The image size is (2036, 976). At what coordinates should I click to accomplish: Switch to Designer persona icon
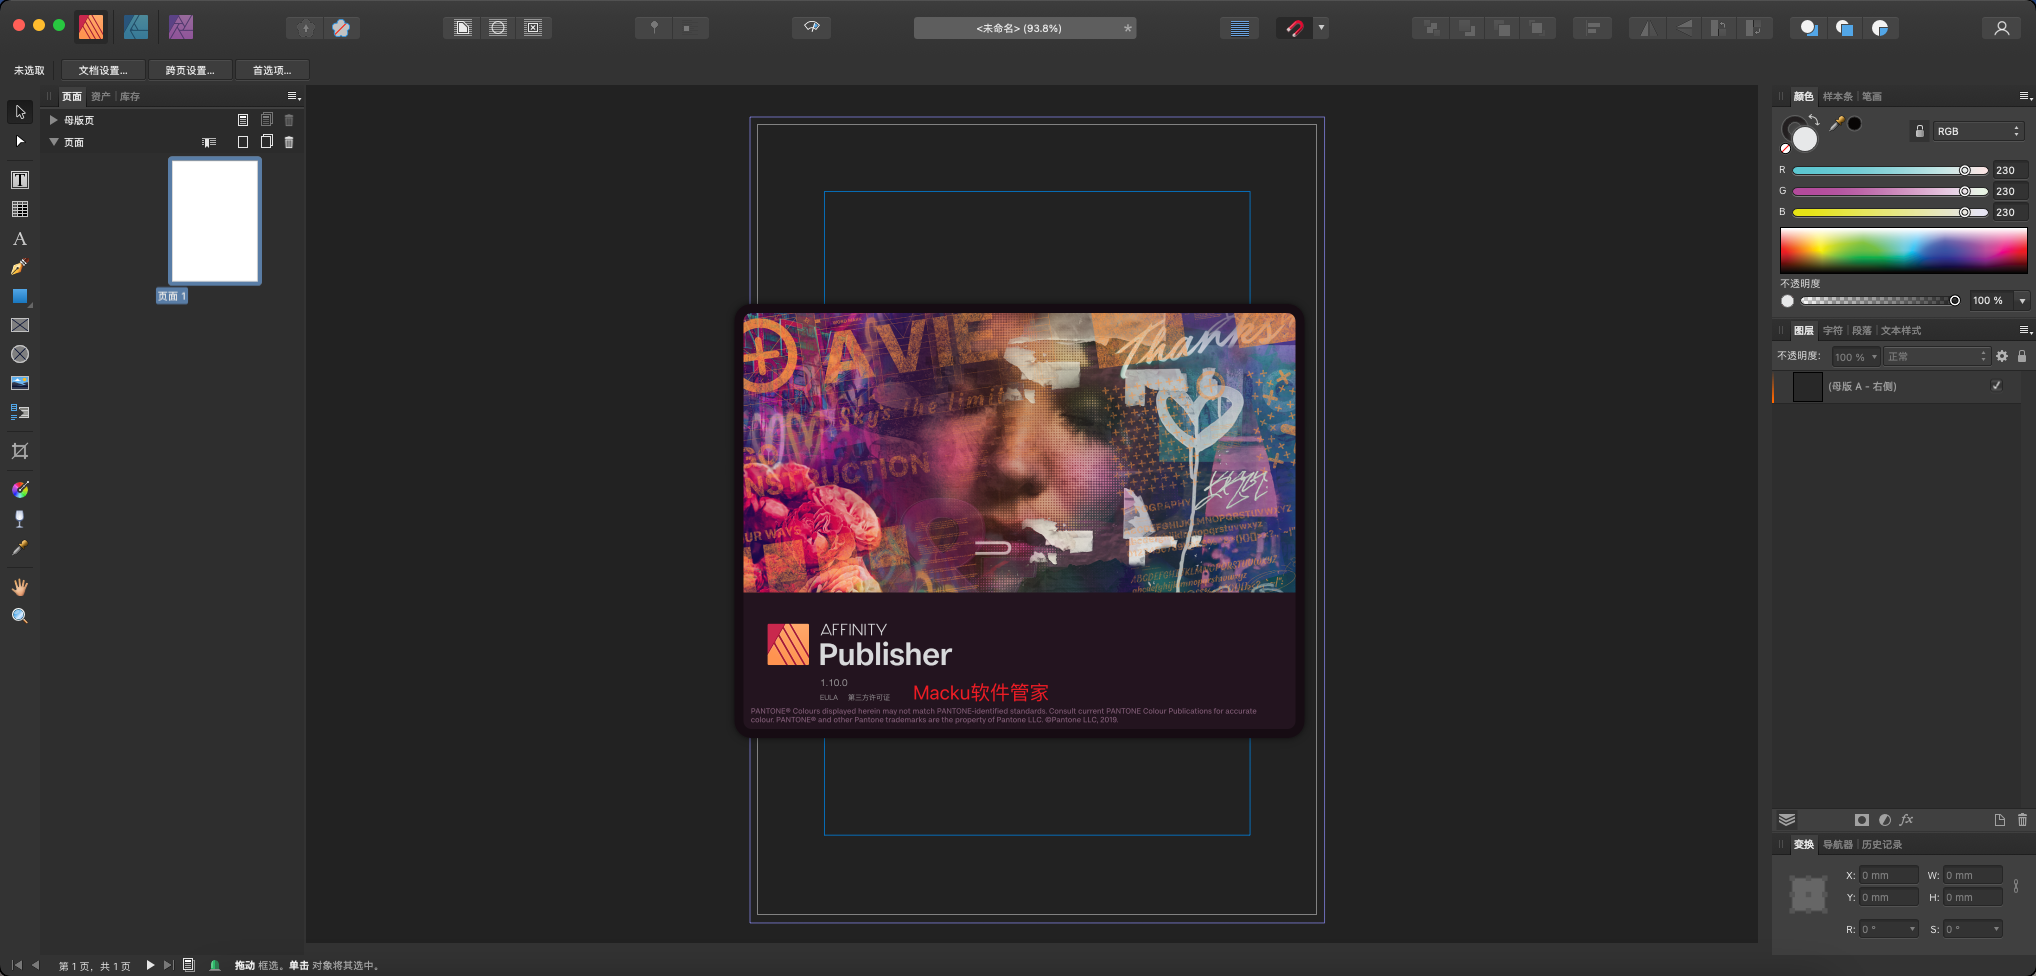pos(136,27)
